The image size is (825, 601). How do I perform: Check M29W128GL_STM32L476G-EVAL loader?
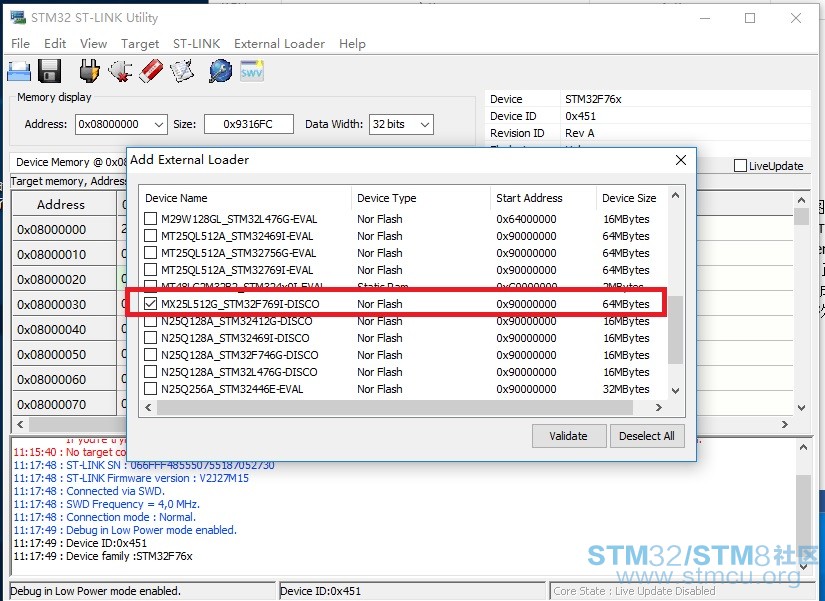coord(150,218)
